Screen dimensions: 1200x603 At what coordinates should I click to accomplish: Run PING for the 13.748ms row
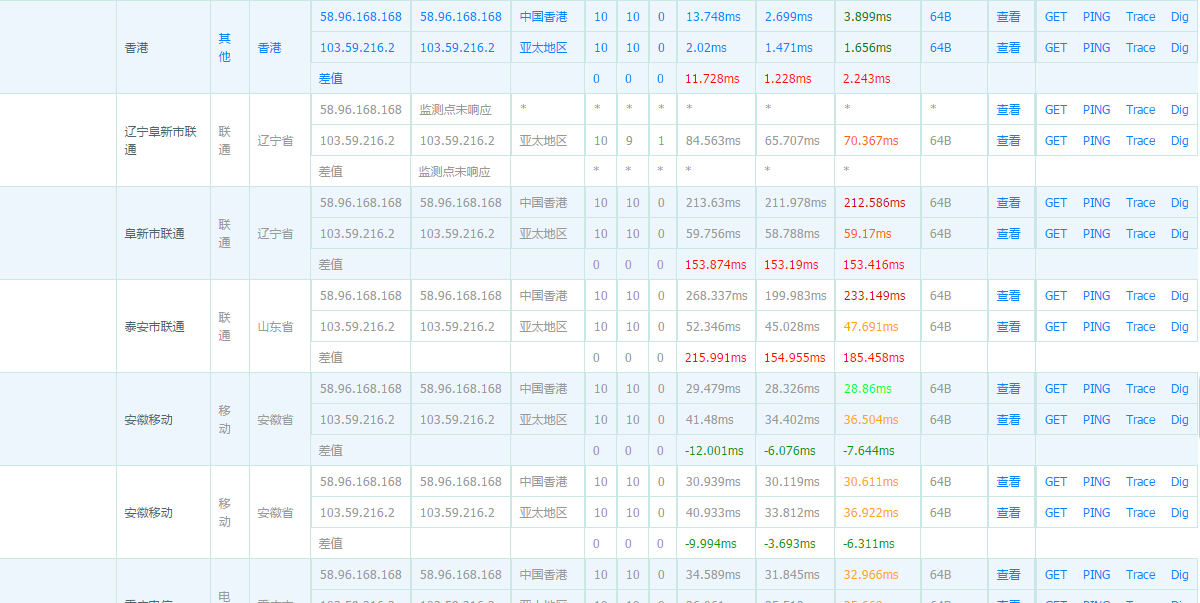[x=1096, y=17]
